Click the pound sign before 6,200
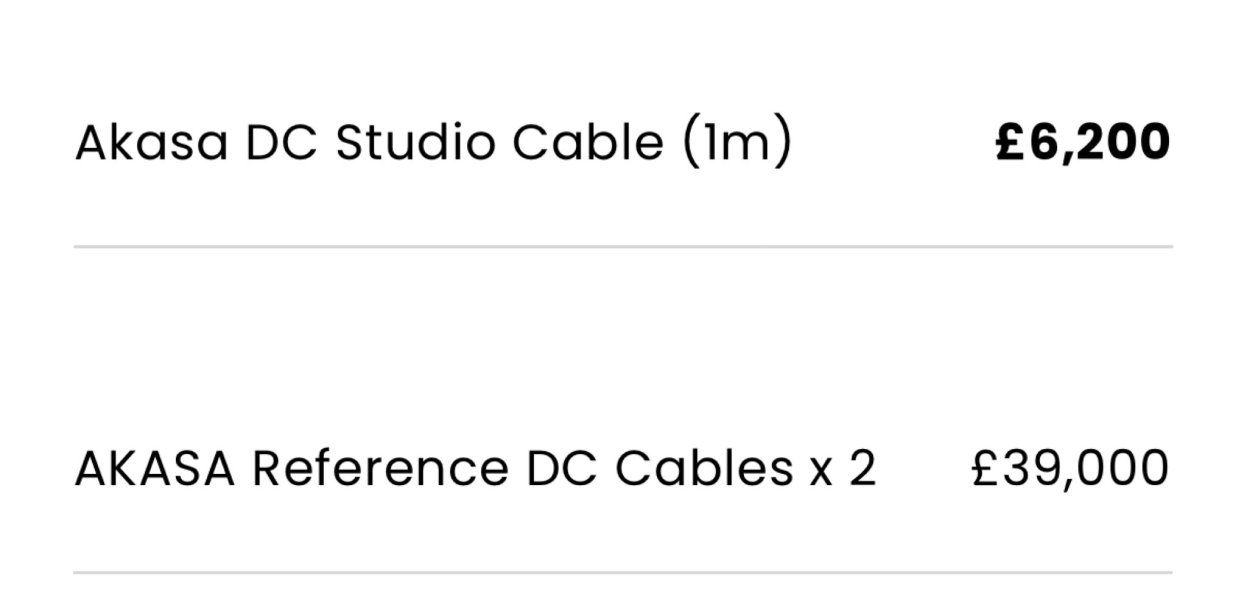 pos(1012,143)
